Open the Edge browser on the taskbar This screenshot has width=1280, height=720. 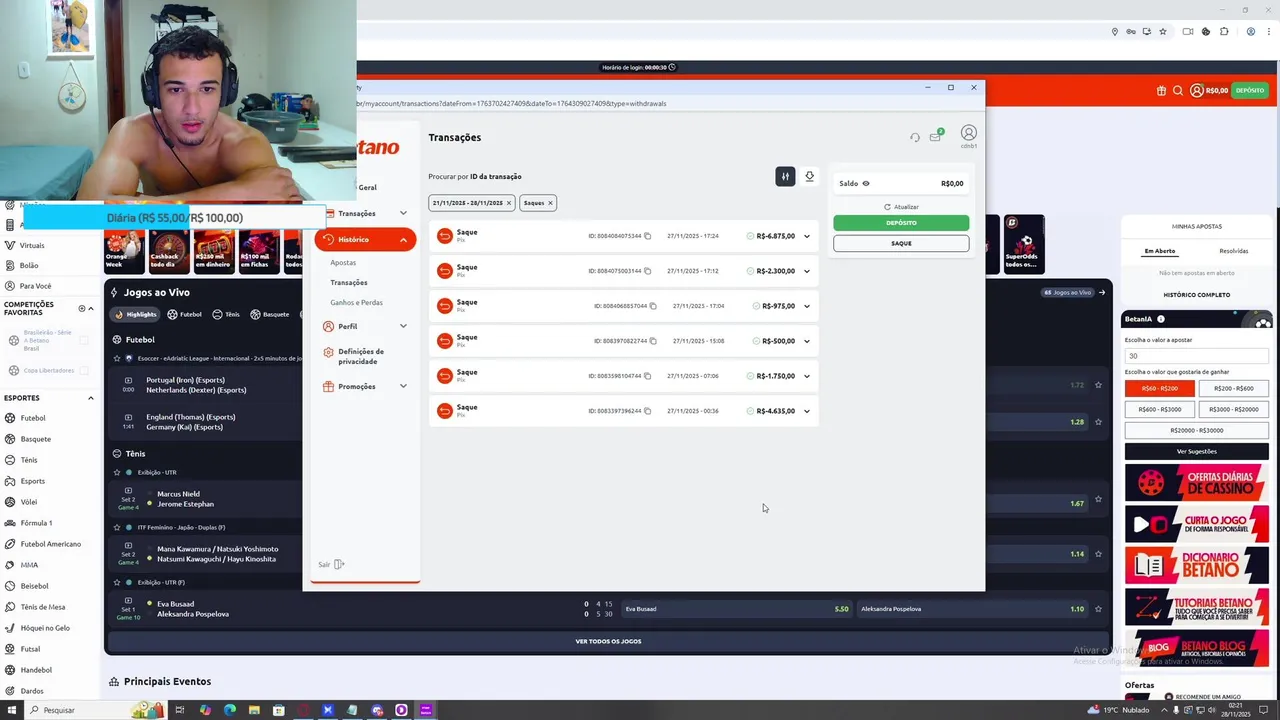coord(230,710)
